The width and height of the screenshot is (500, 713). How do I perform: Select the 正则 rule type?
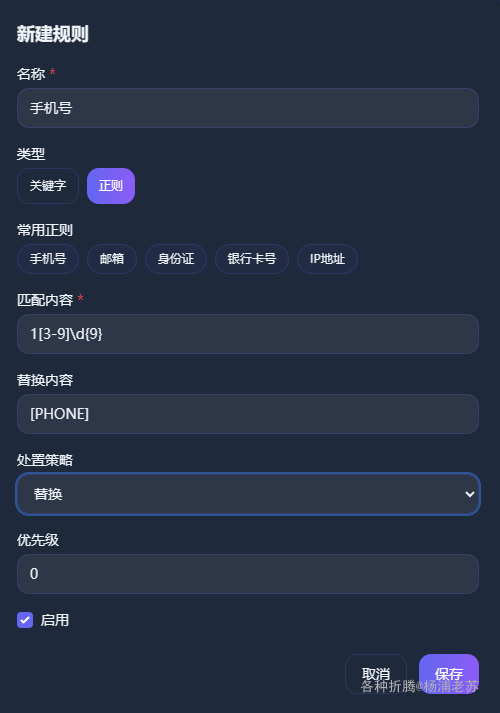pos(111,186)
